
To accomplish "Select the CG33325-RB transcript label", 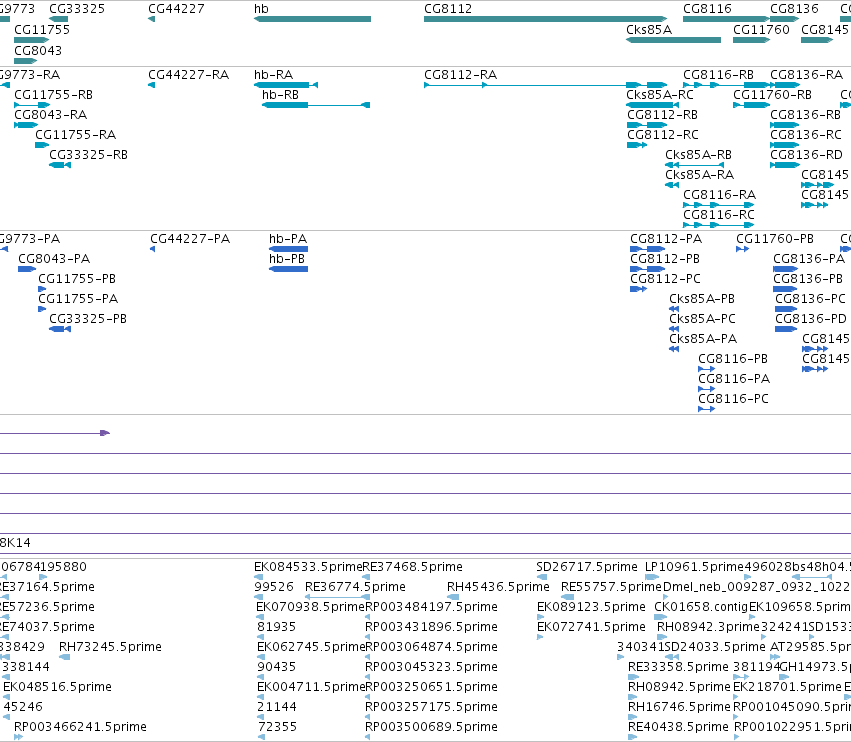I will (x=88, y=155).
